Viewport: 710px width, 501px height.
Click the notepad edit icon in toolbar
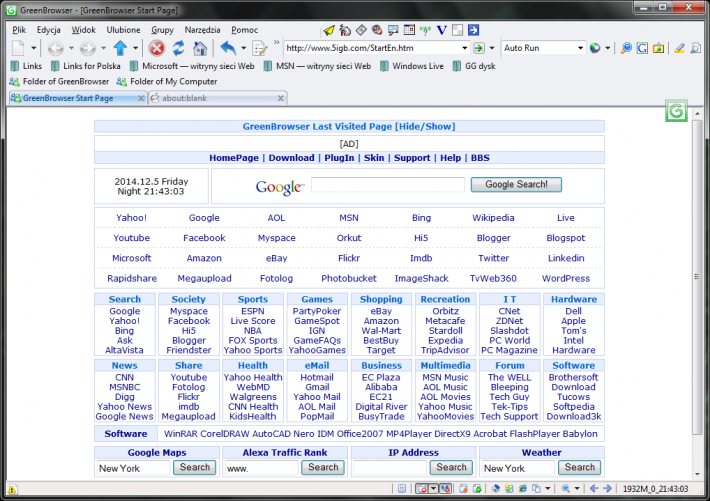[x=260, y=48]
